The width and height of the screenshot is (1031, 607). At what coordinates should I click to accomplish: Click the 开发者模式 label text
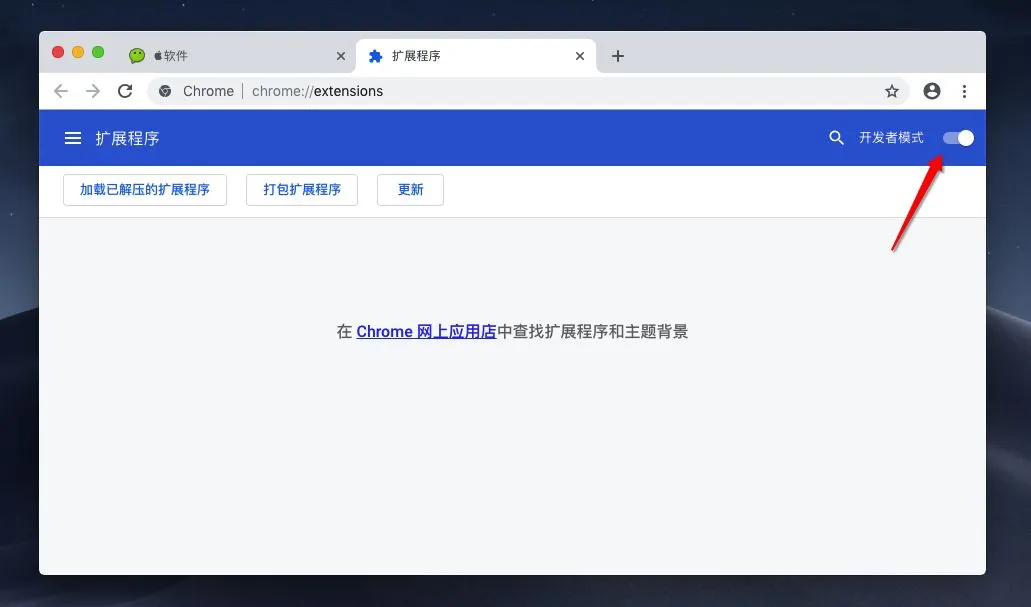click(891, 138)
